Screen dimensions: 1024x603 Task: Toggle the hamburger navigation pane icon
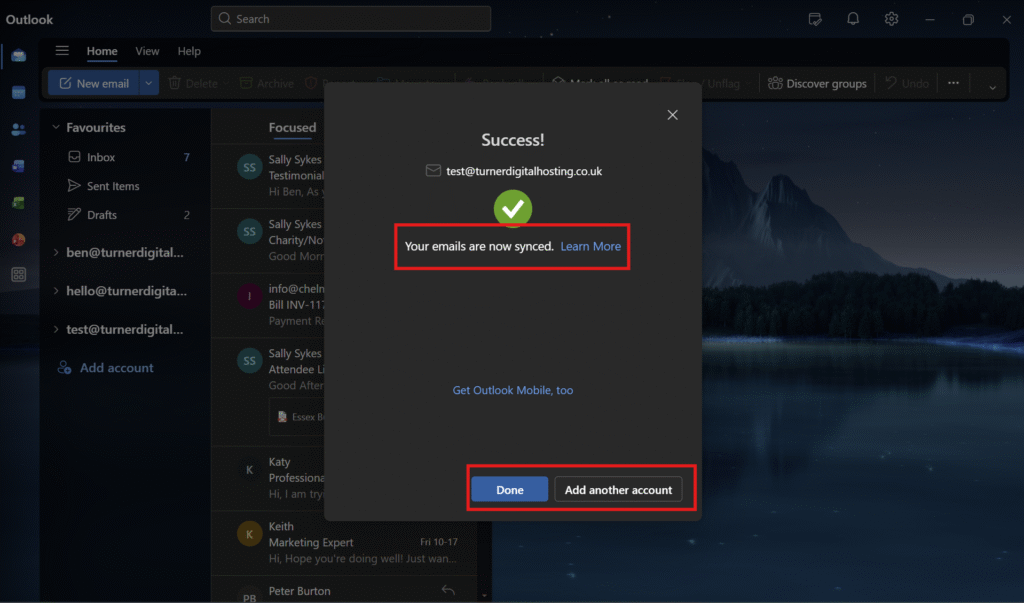coord(62,51)
